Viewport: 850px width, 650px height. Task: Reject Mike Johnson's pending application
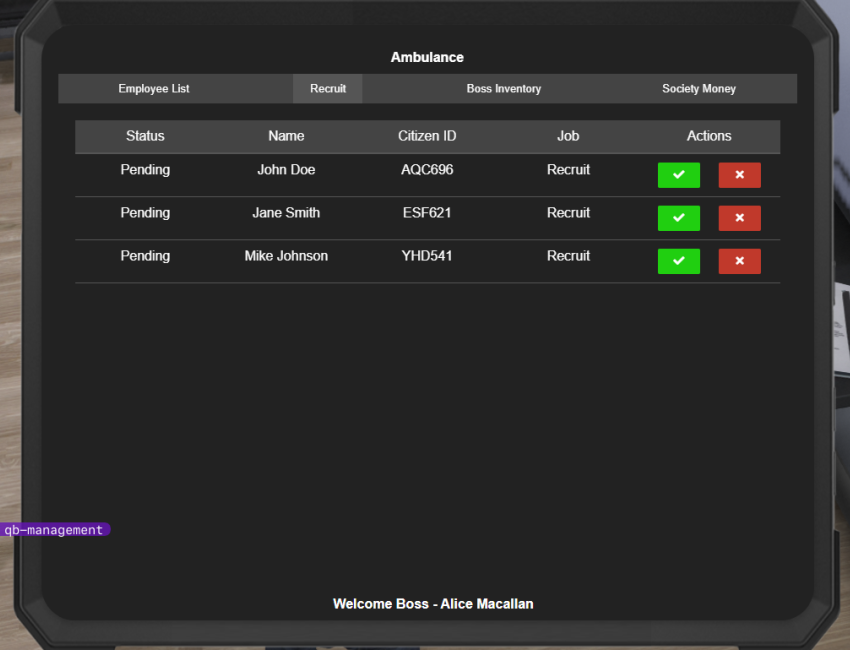(x=739, y=261)
